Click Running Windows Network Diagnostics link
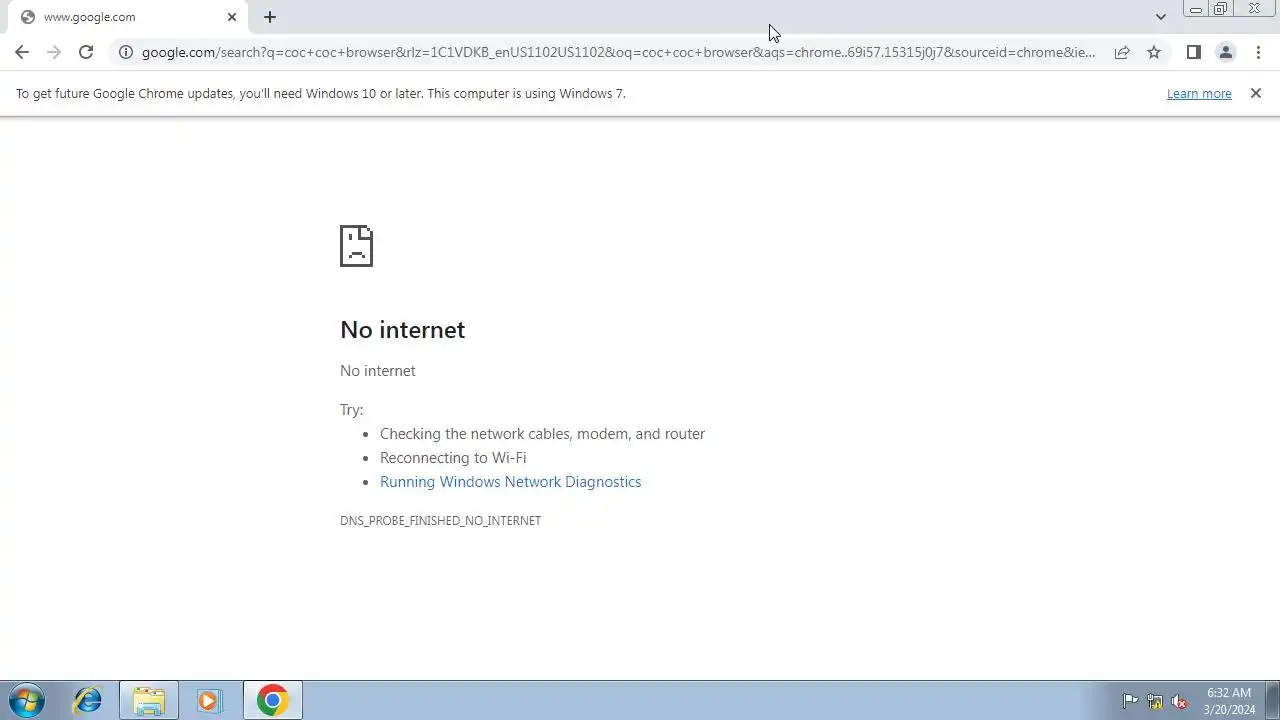The image size is (1280, 720). coord(510,482)
